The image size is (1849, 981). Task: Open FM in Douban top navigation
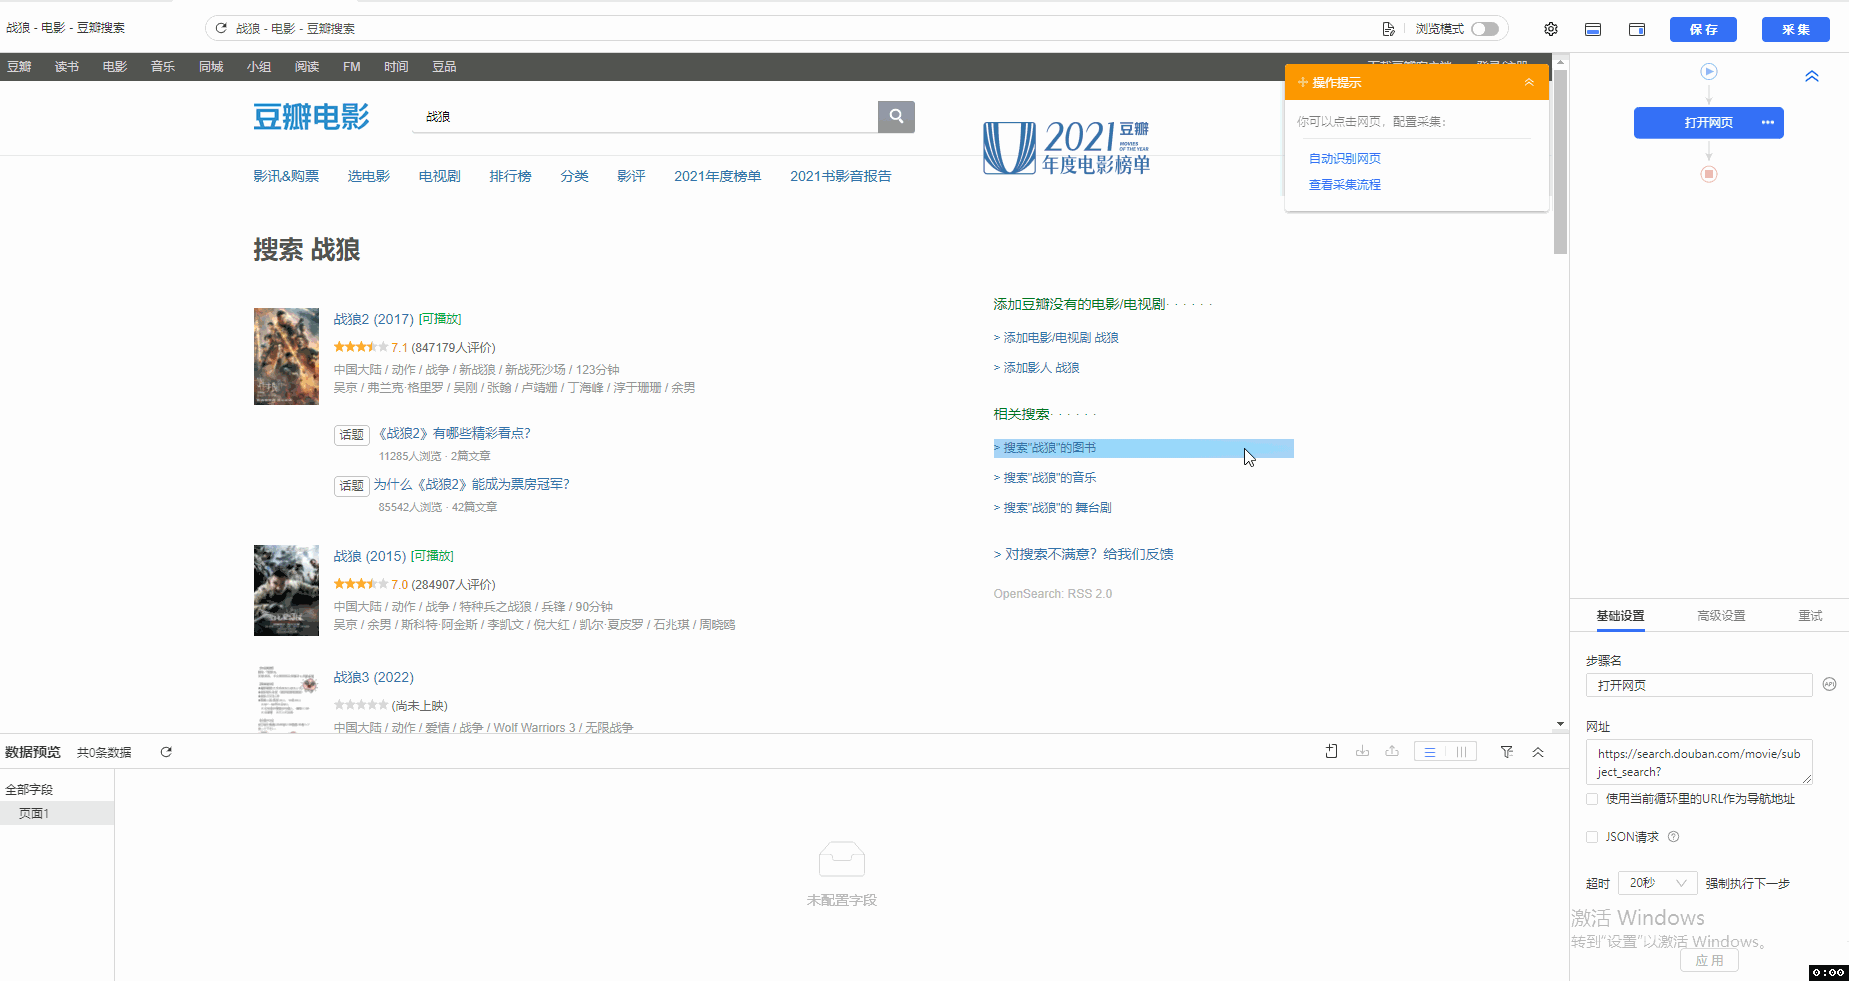(x=351, y=67)
